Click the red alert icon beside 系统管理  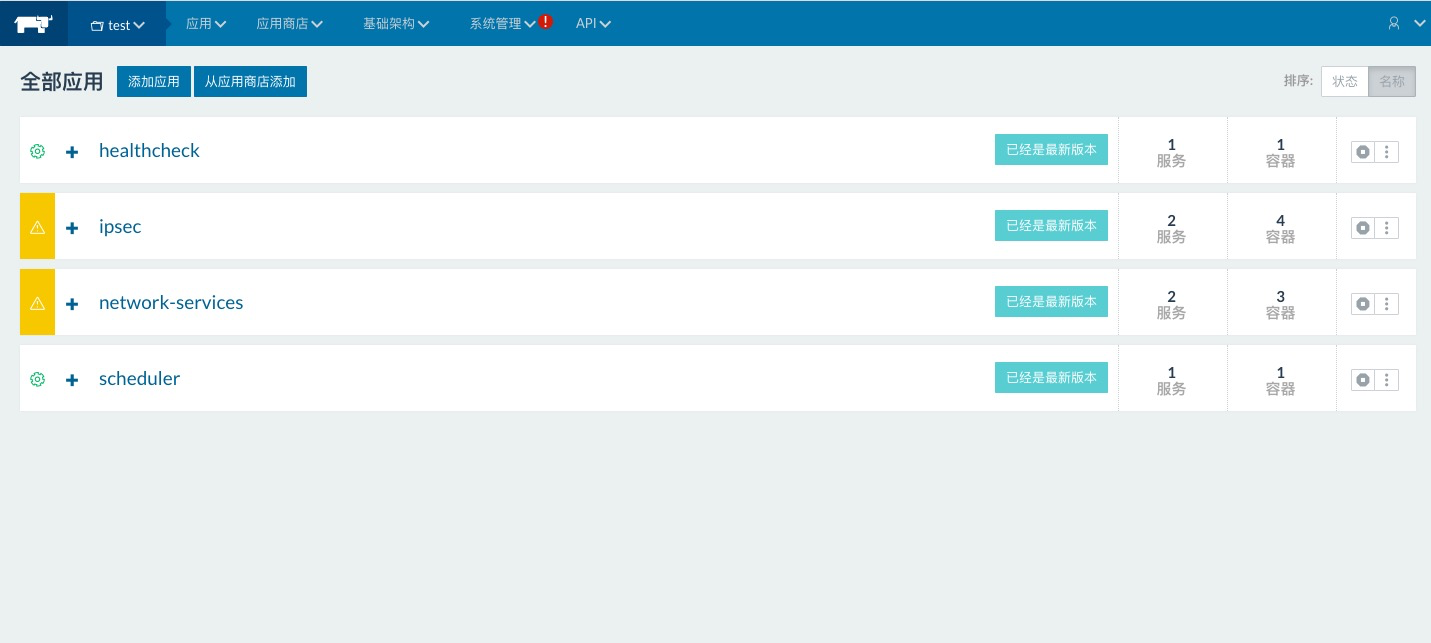pos(546,21)
